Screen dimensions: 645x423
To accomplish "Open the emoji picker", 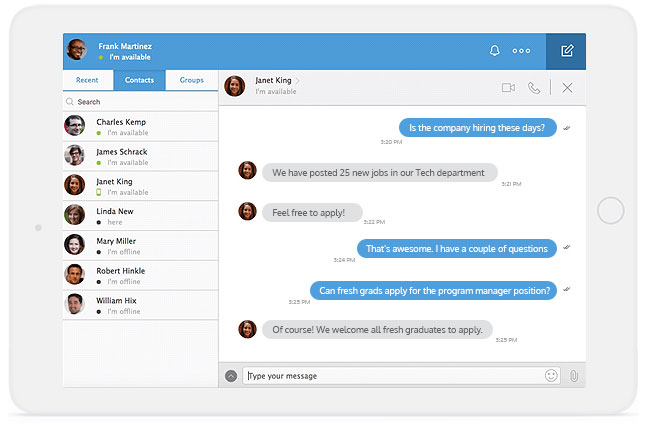I will (x=551, y=375).
